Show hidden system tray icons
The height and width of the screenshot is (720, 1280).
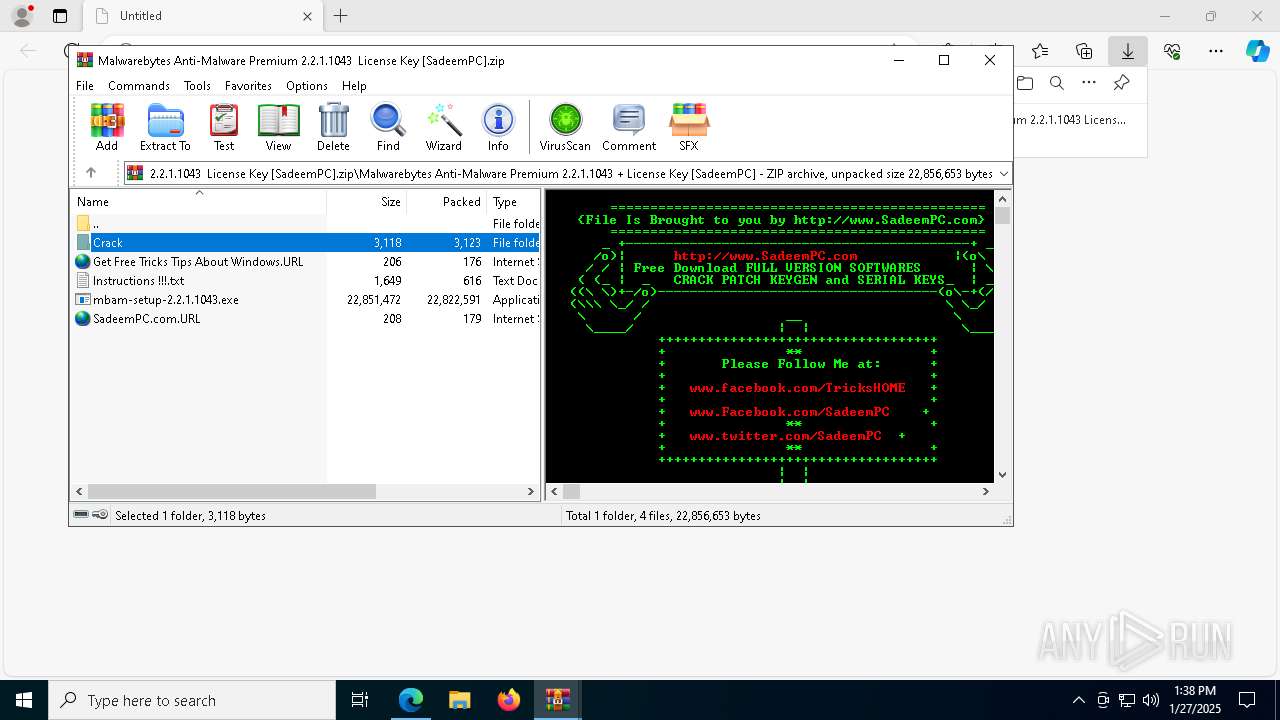tap(1078, 700)
